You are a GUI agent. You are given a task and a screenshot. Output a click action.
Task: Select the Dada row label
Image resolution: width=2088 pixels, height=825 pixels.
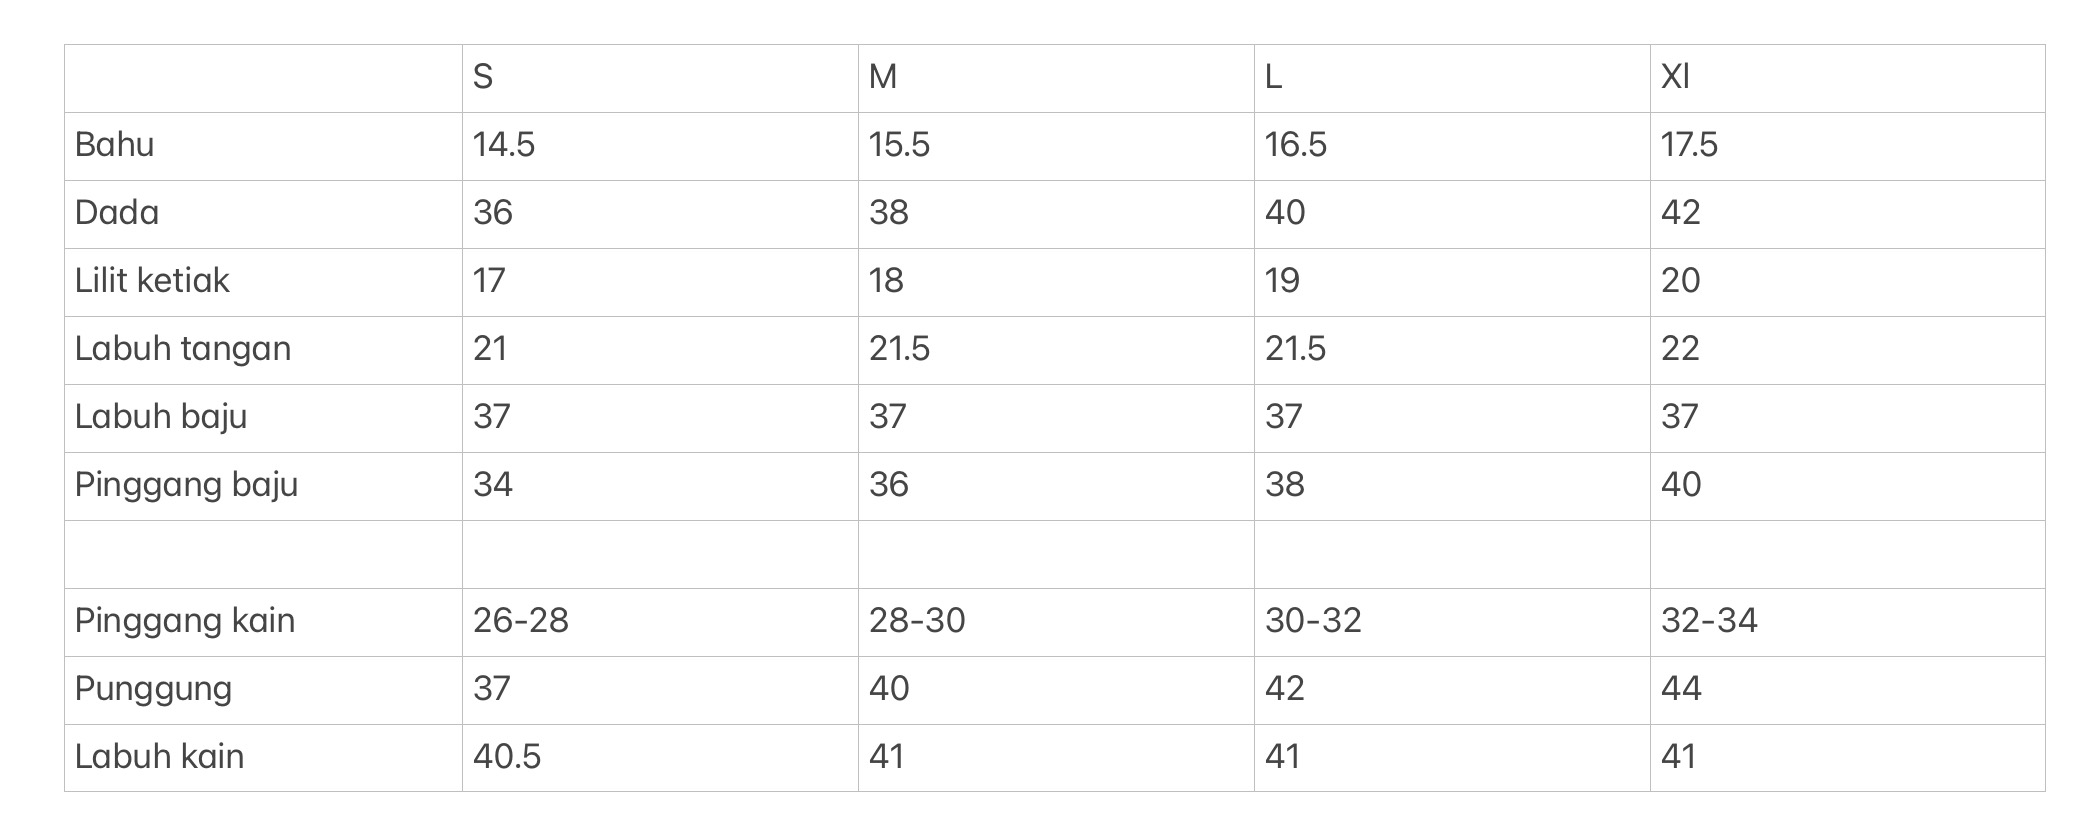[117, 213]
